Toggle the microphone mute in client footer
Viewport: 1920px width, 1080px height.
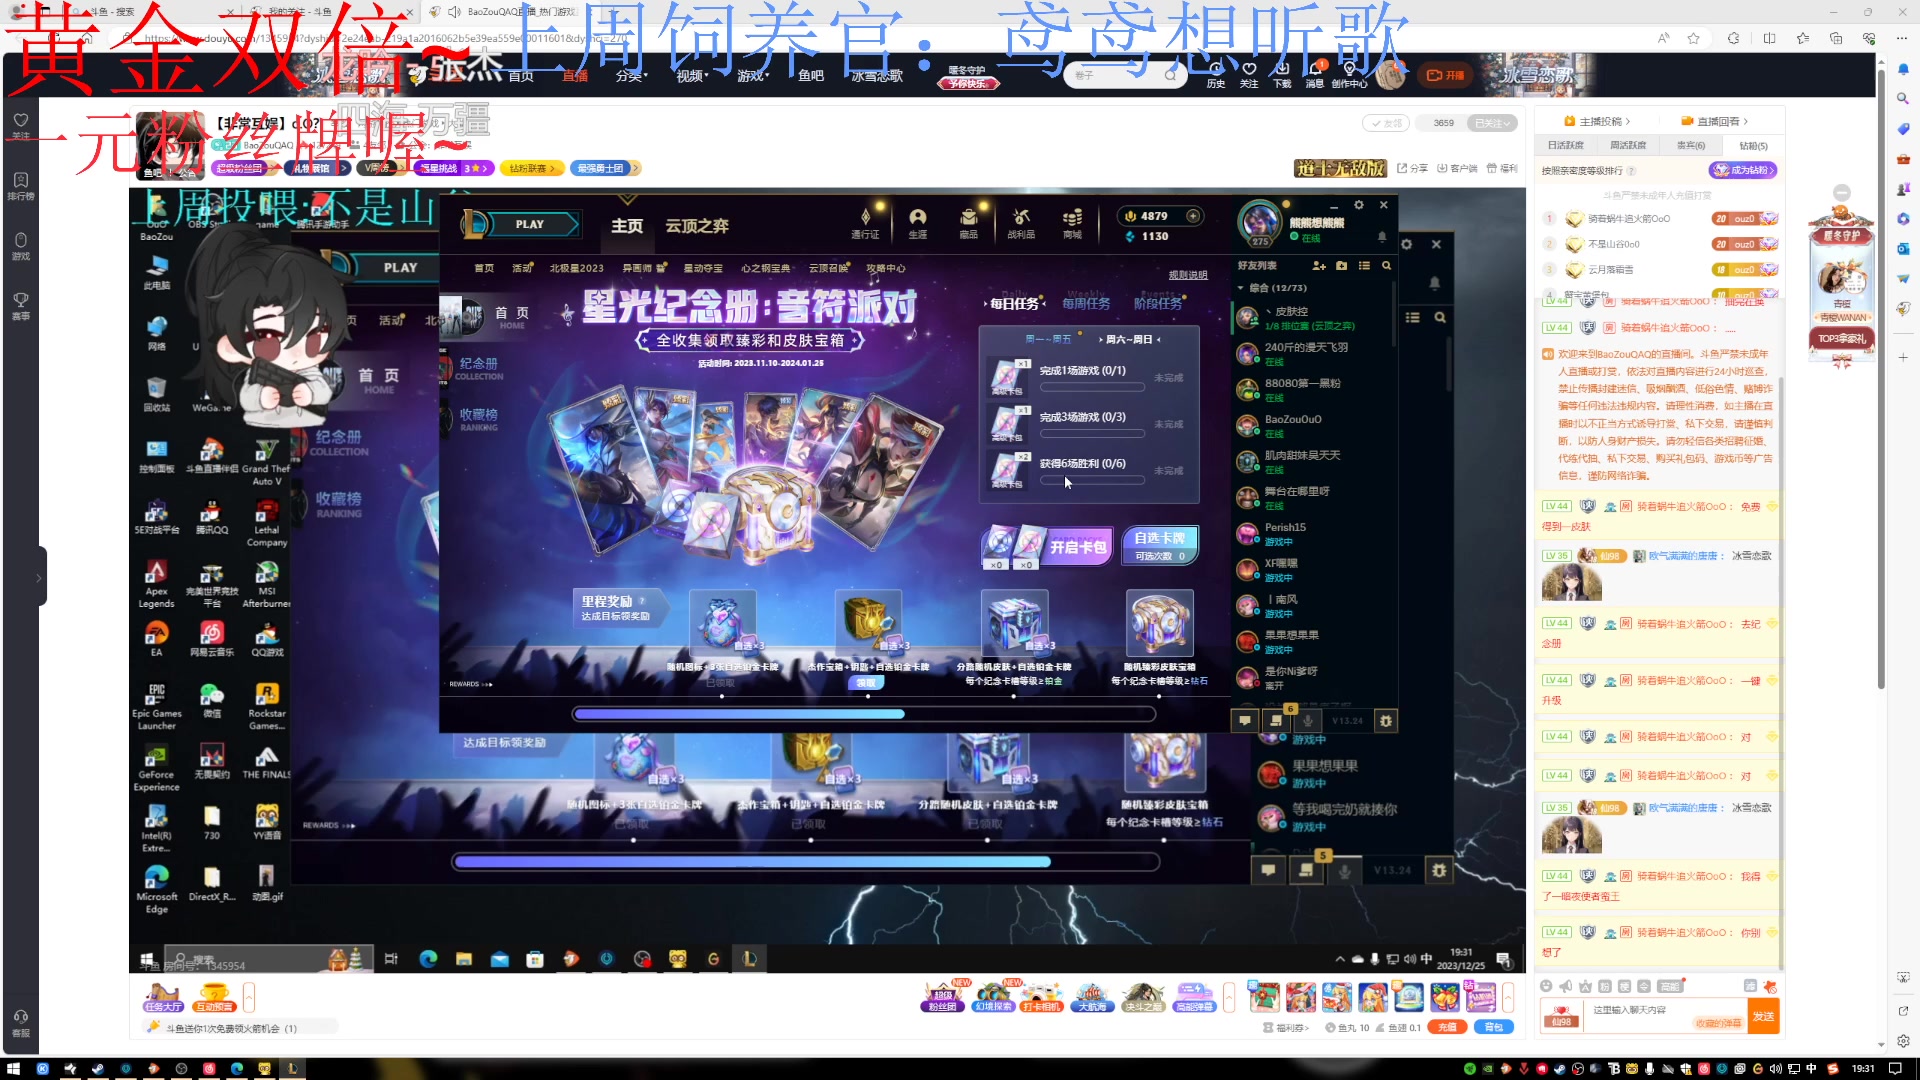1307,720
